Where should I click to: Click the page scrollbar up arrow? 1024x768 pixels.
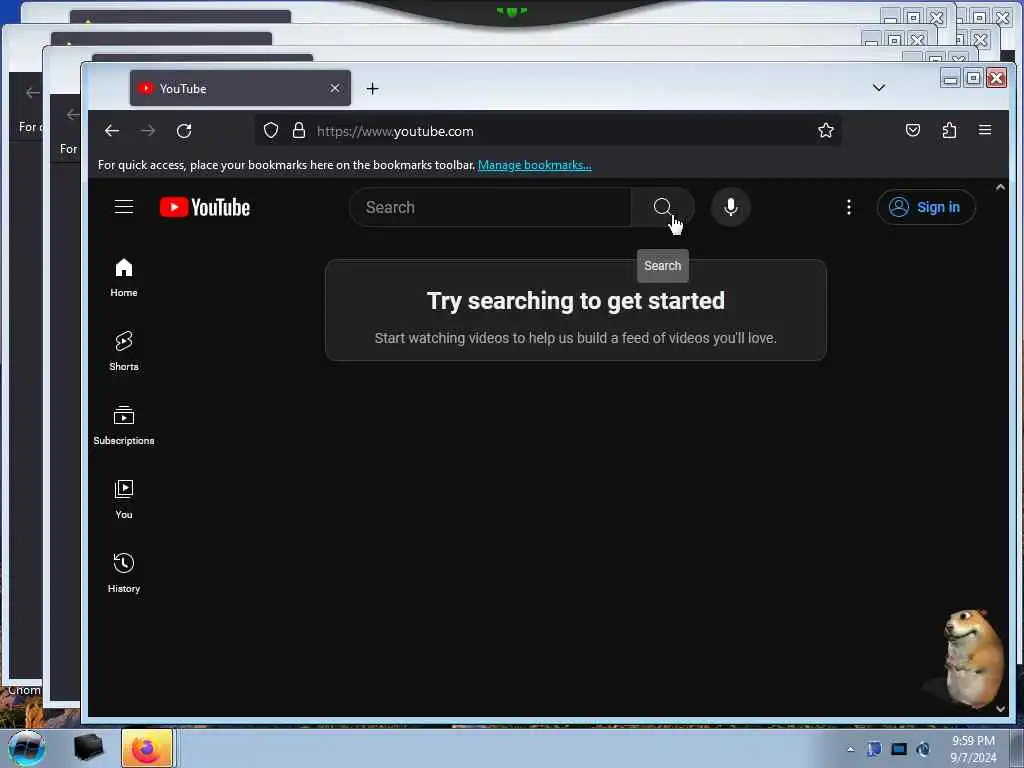(1000, 187)
